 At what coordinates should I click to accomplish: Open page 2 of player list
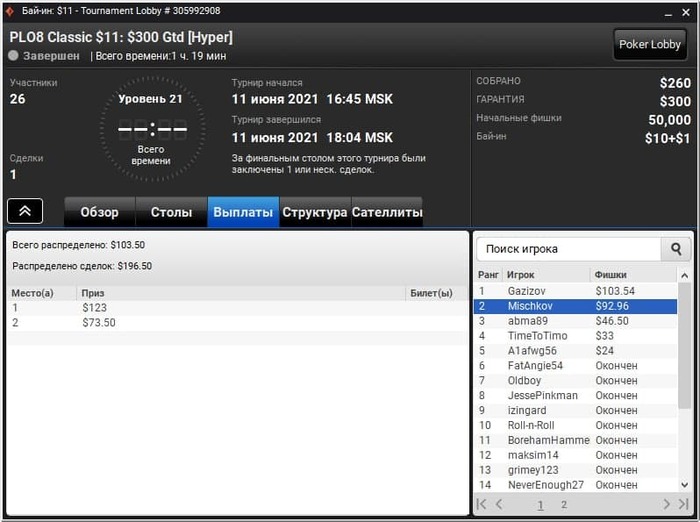point(564,505)
